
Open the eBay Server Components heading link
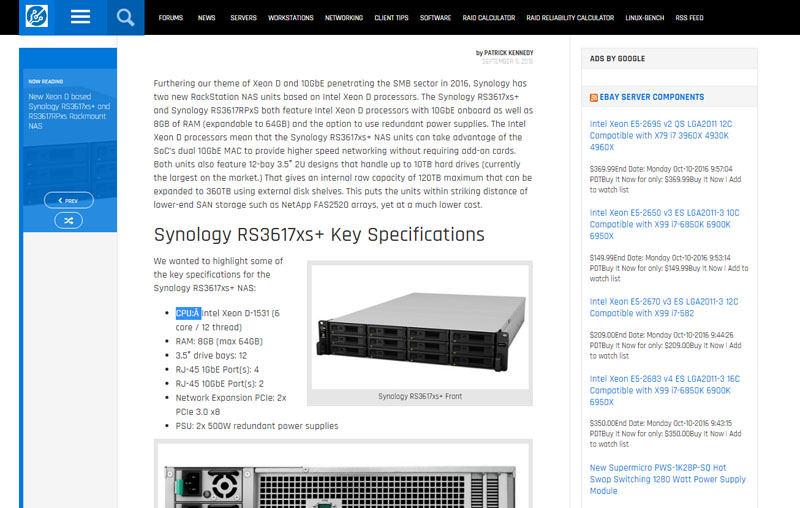coord(652,97)
